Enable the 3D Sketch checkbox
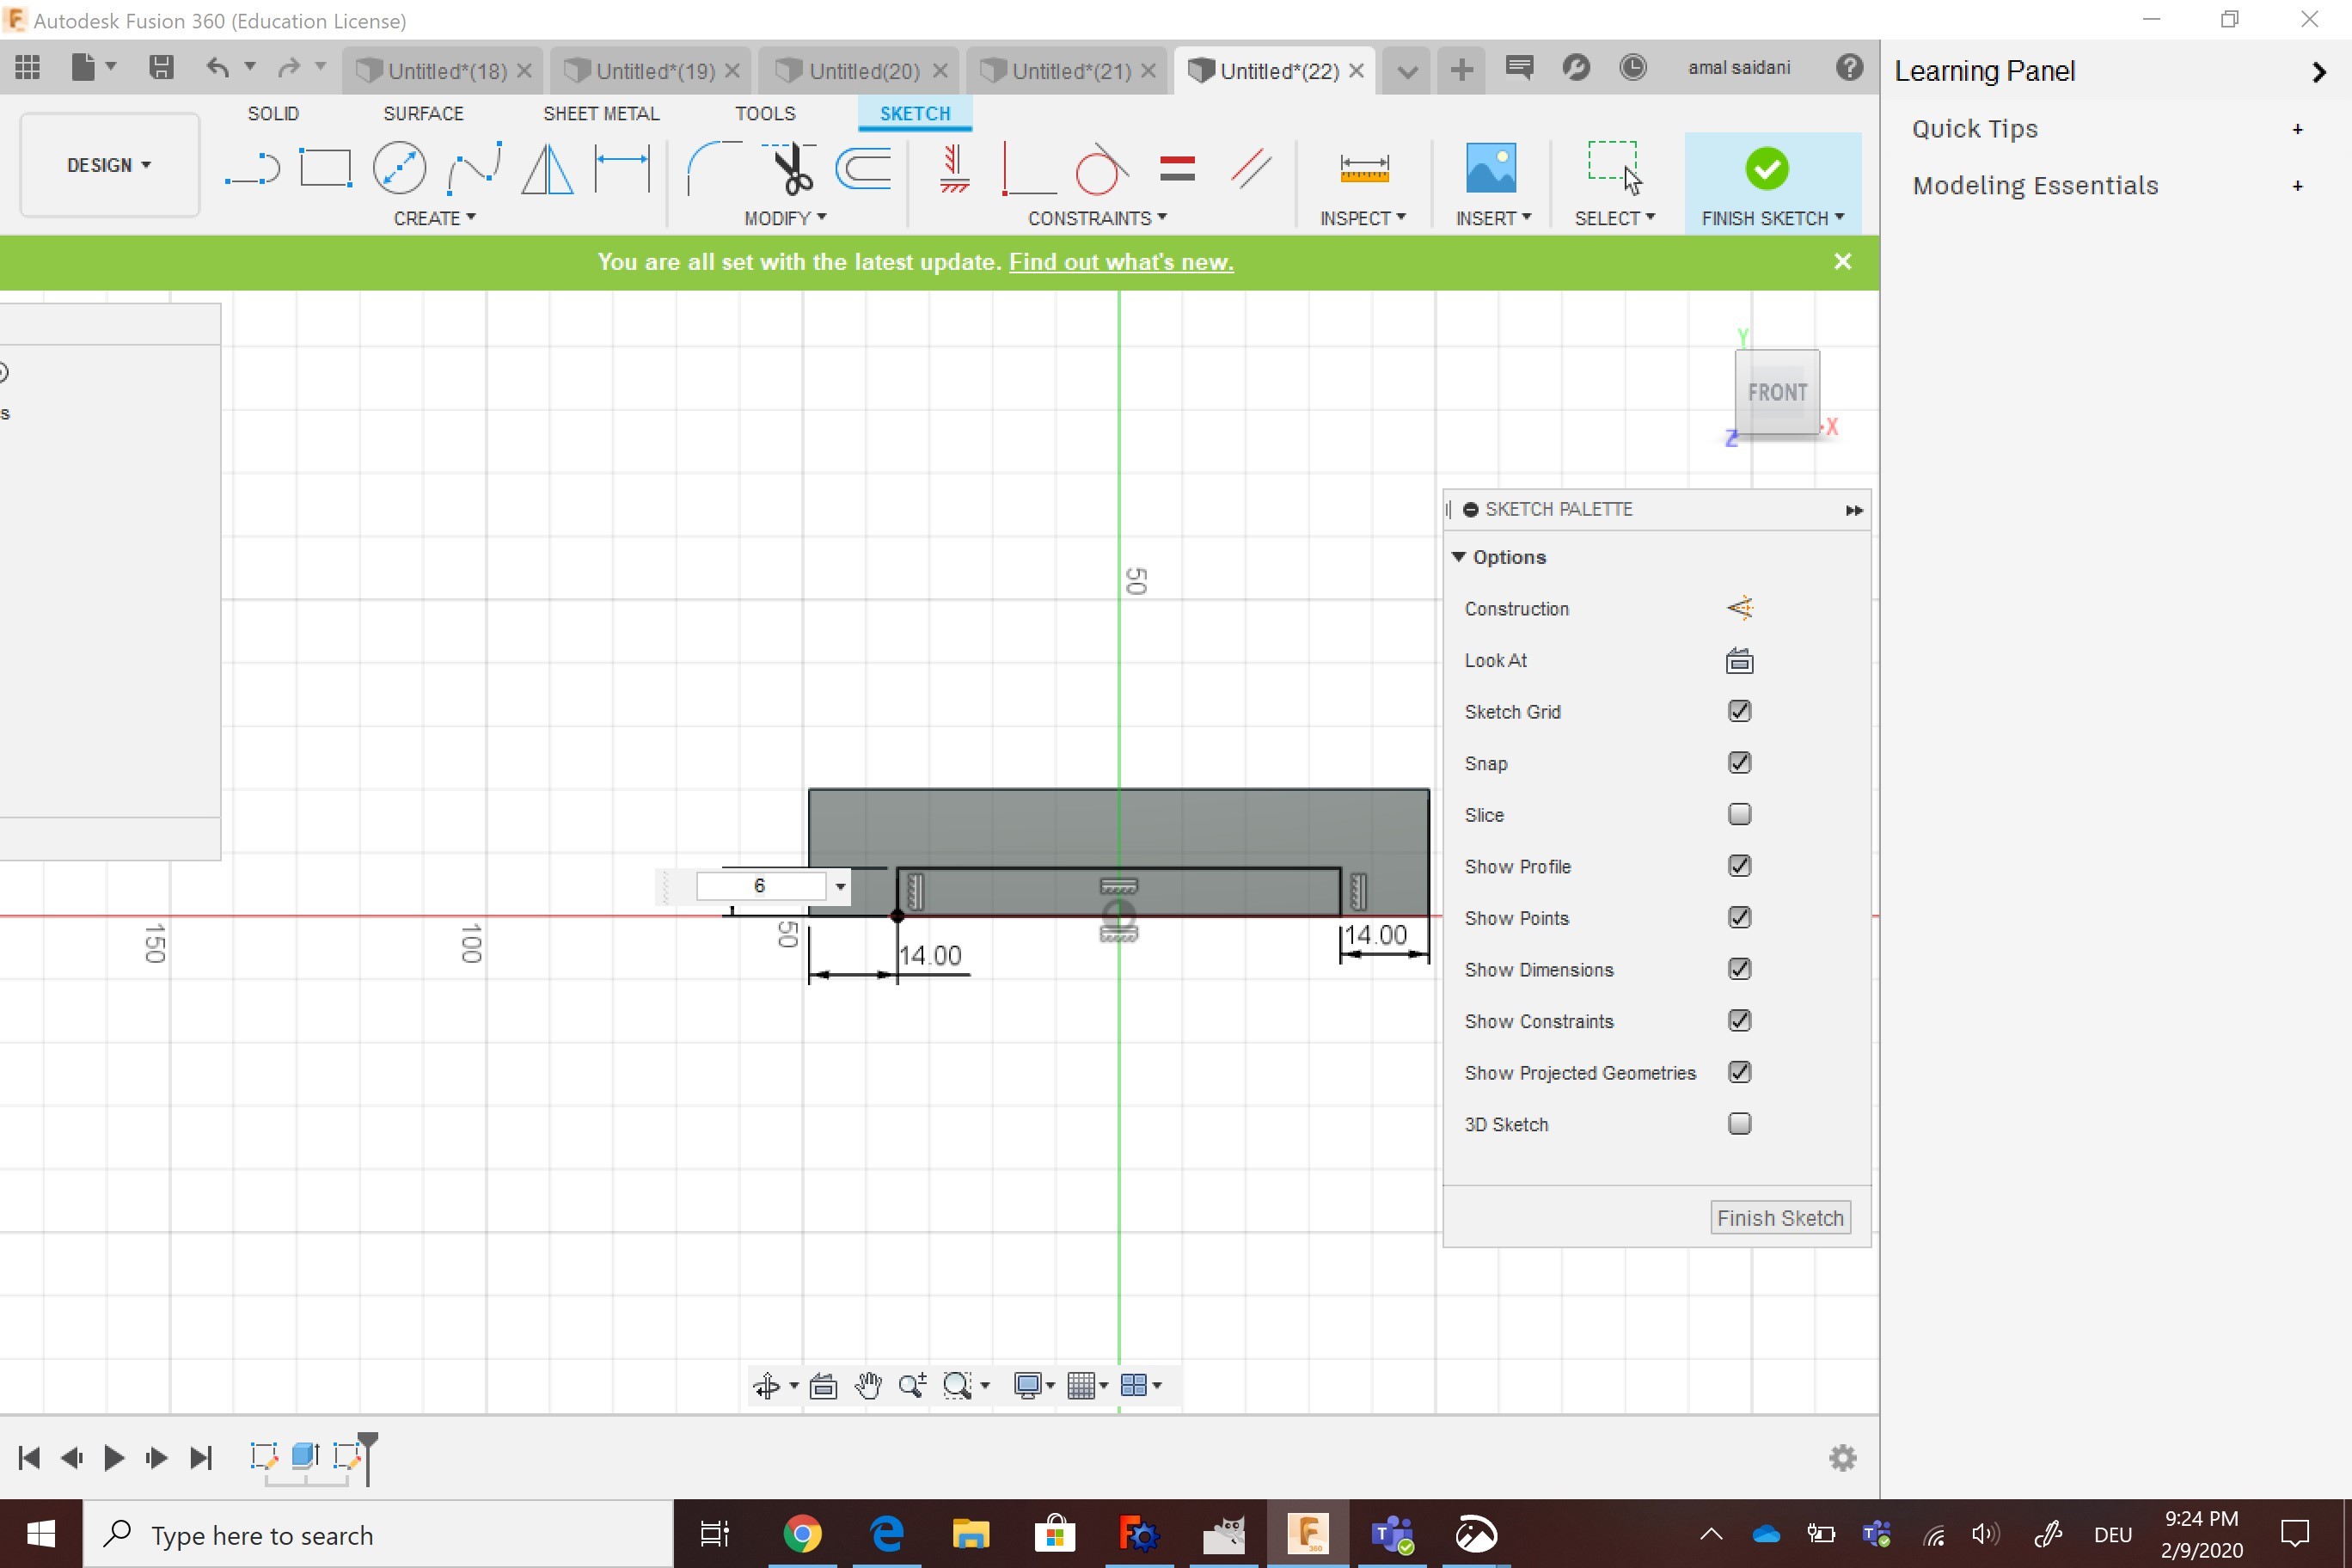Image resolution: width=2352 pixels, height=1568 pixels. click(1739, 1123)
